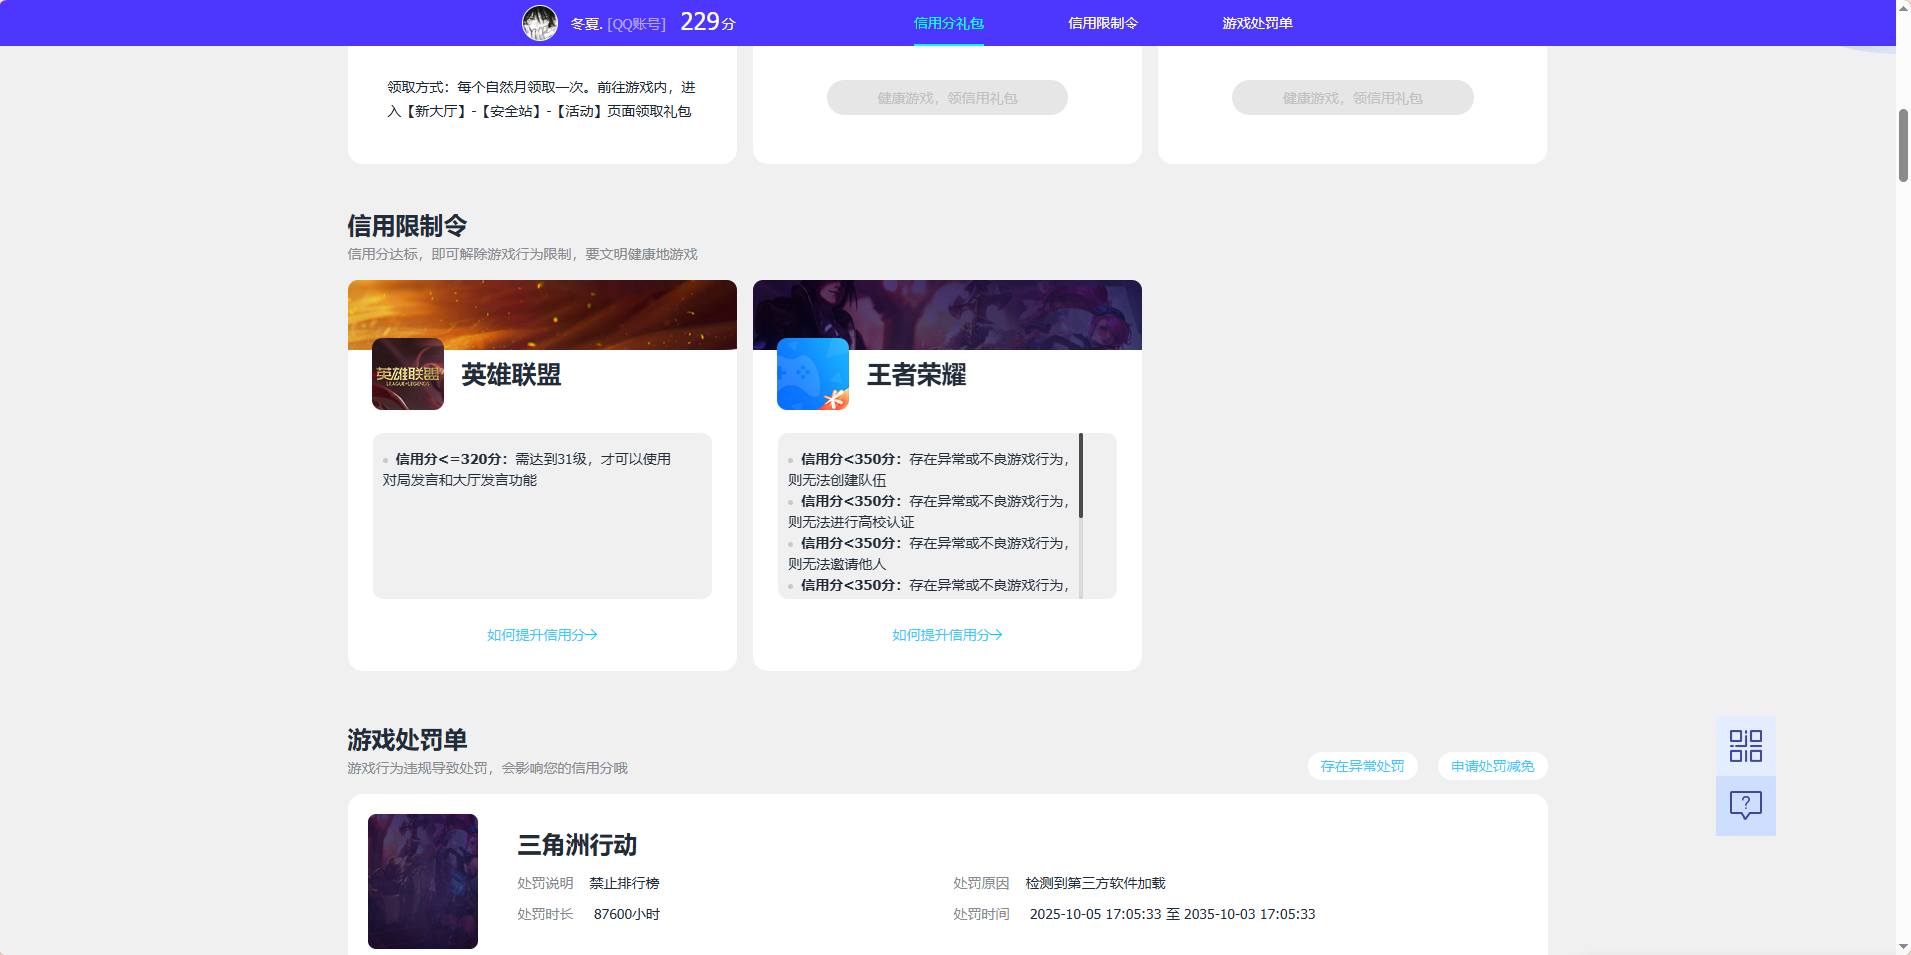Switch to 信用分礼包 tab

click(x=948, y=23)
